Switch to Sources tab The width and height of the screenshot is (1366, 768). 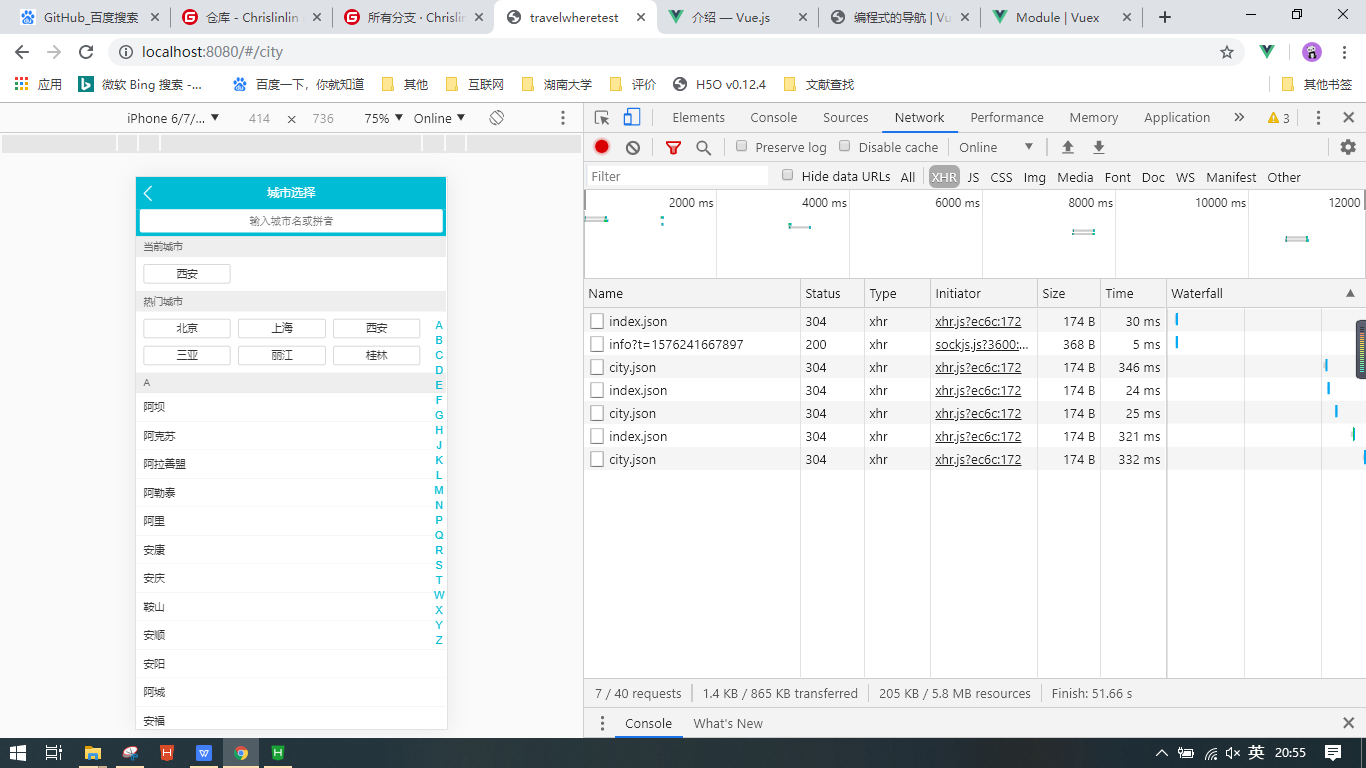(846, 117)
